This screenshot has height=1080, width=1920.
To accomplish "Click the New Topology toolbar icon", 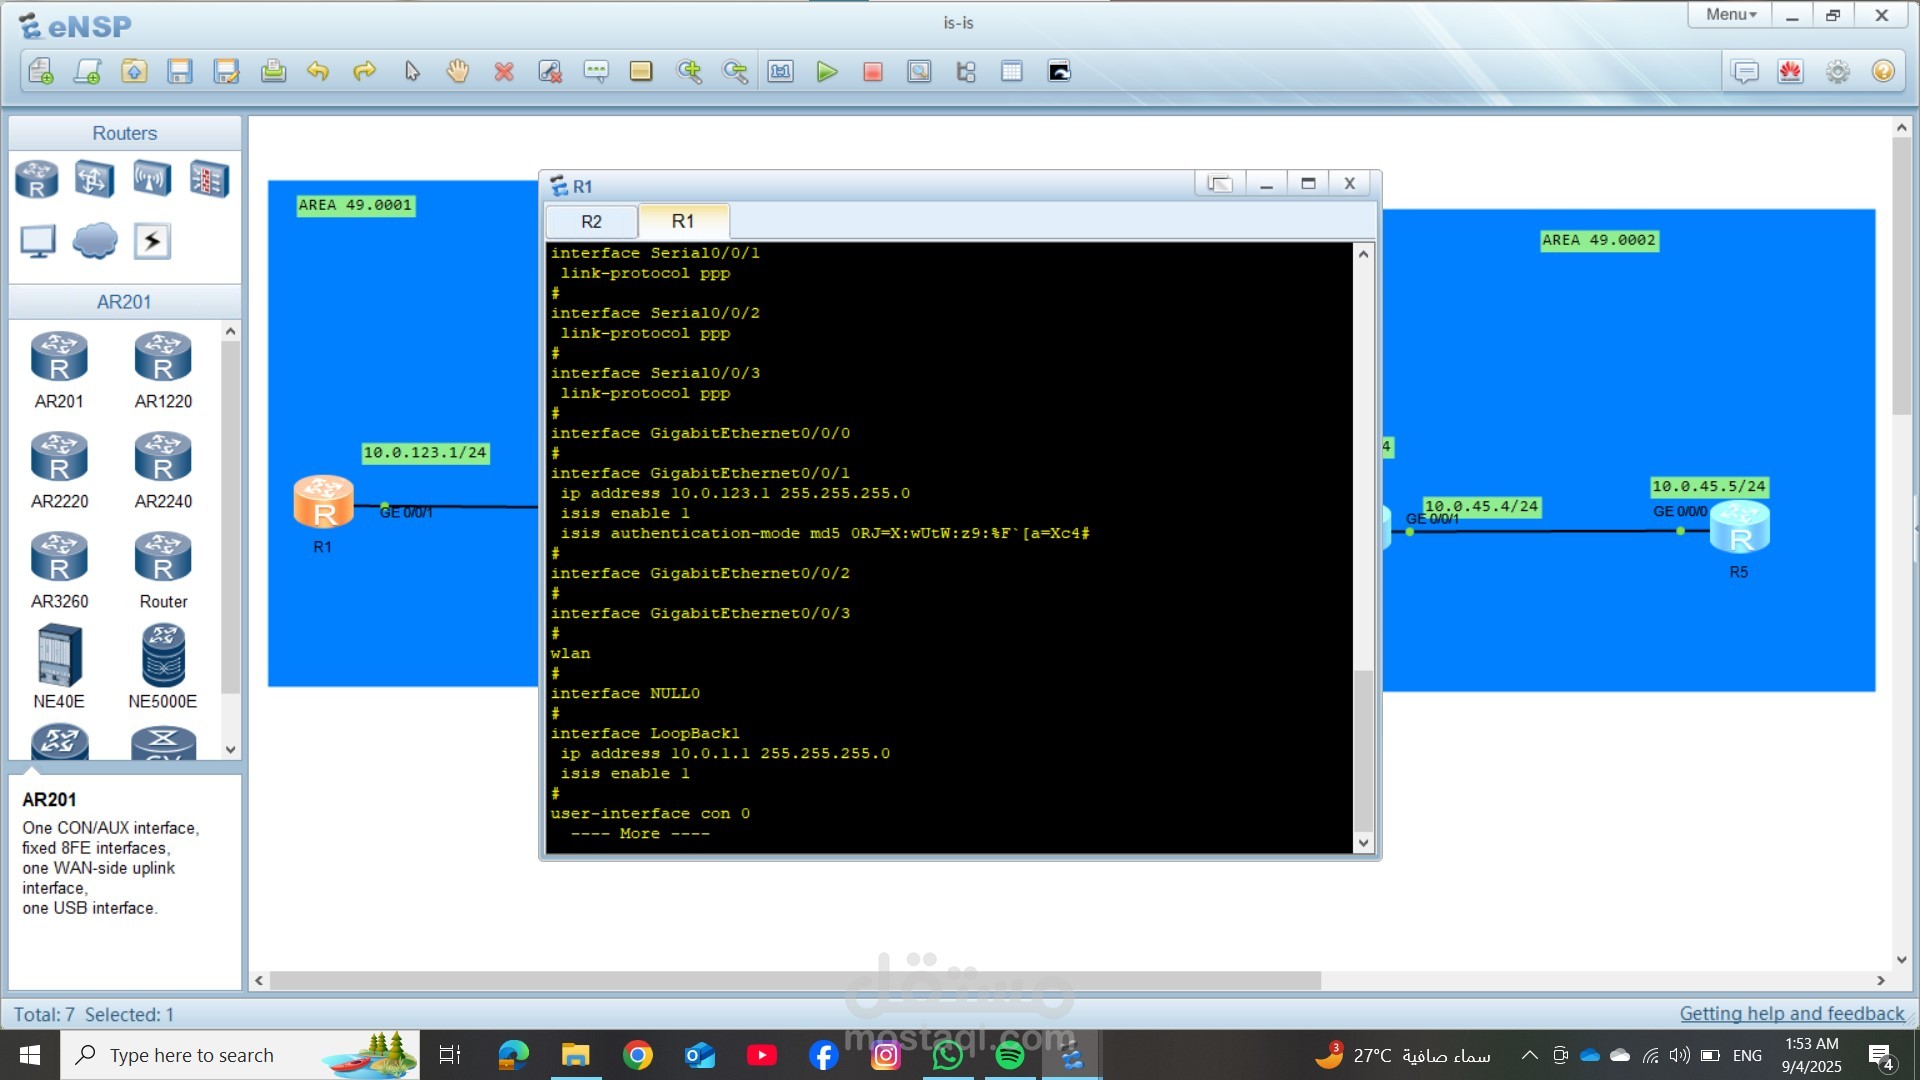I will (x=40, y=71).
